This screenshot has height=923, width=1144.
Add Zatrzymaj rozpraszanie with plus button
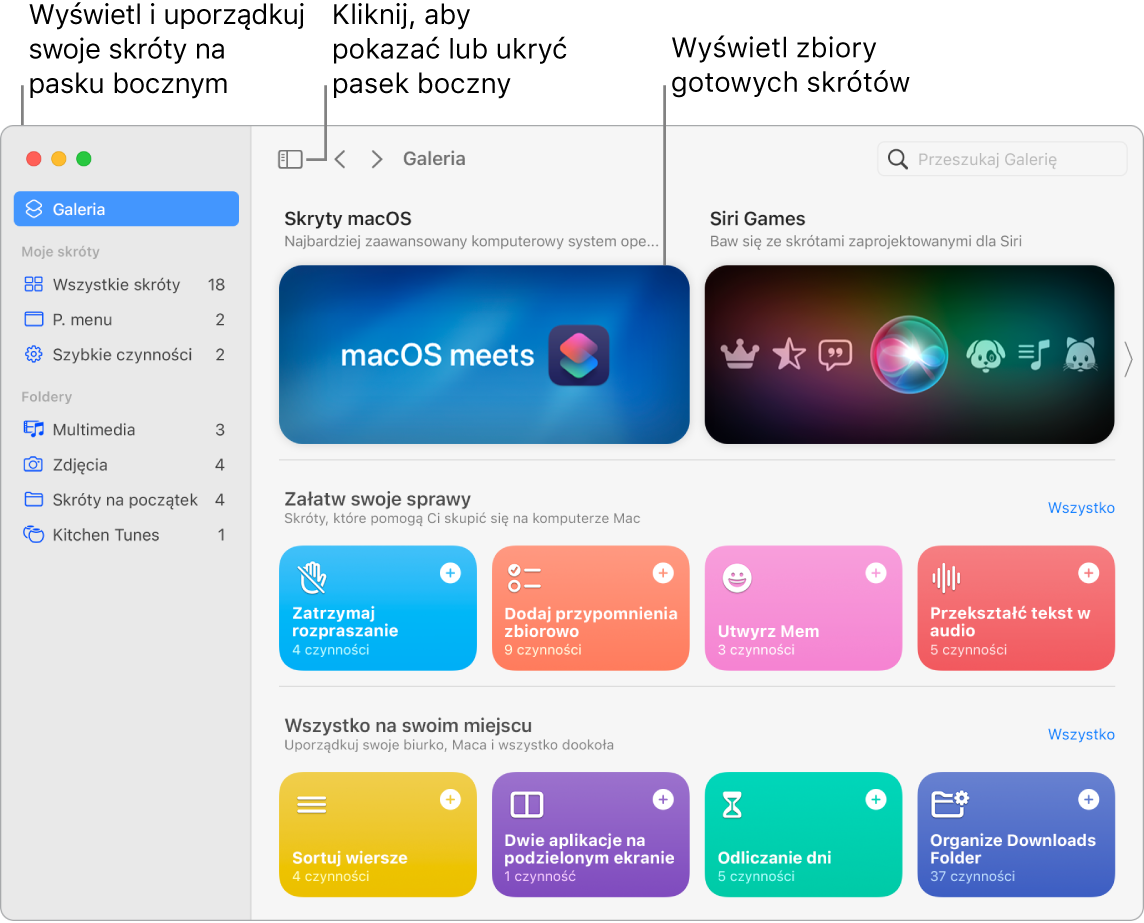tap(450, 574)
